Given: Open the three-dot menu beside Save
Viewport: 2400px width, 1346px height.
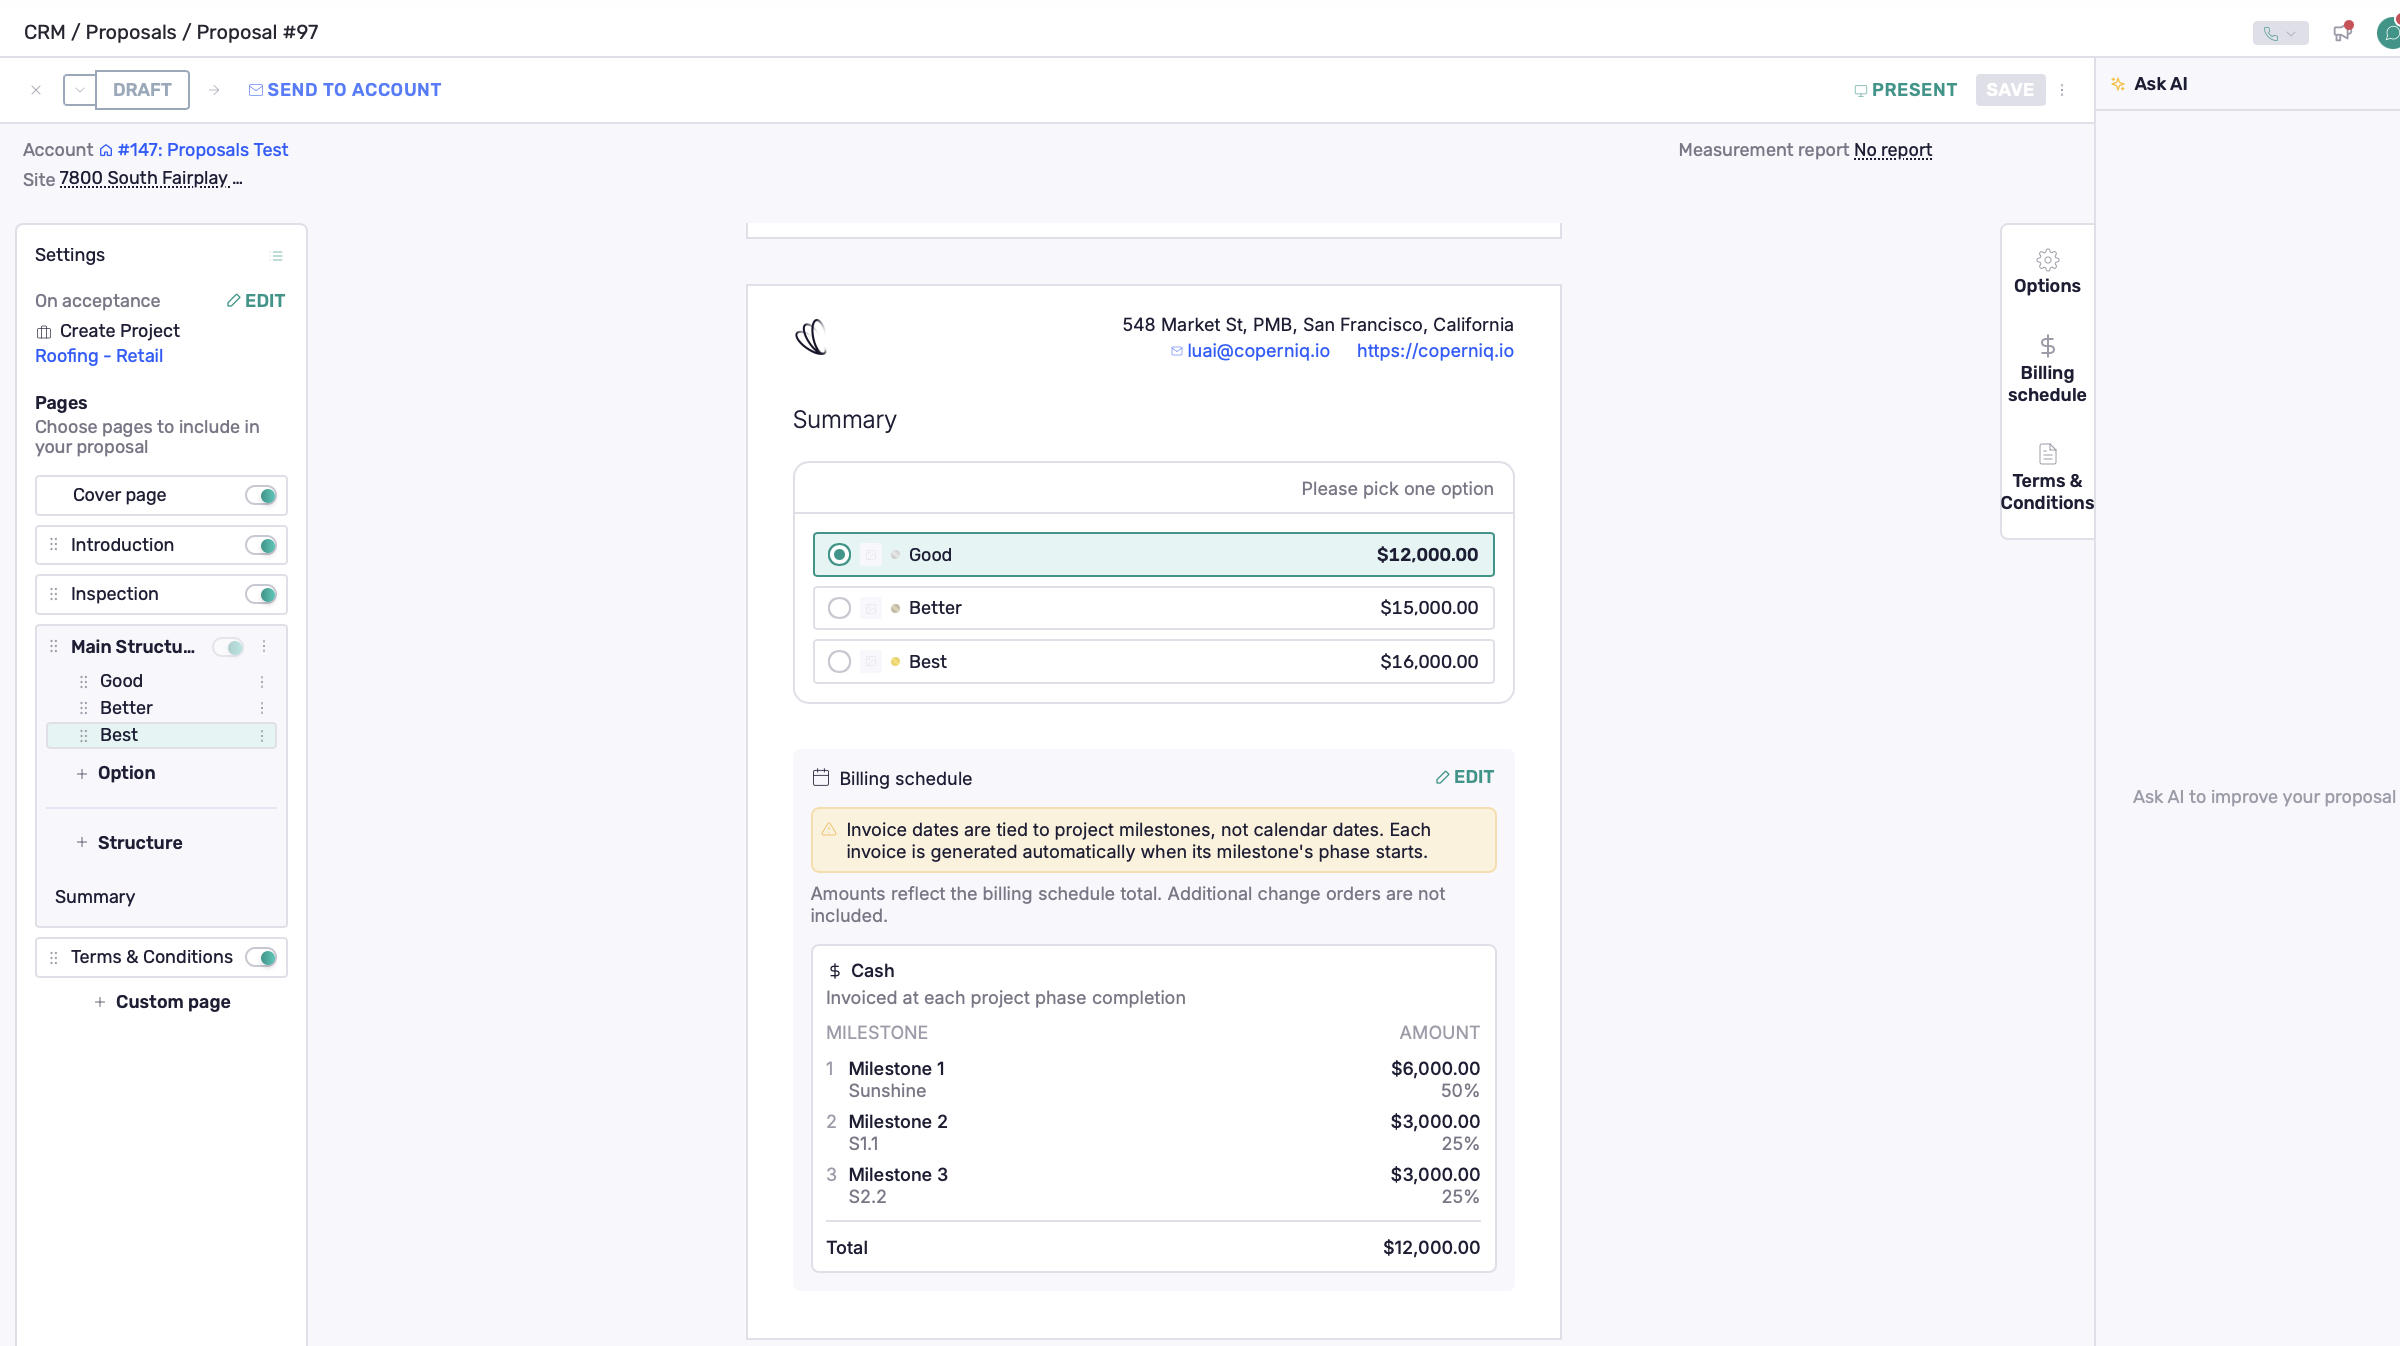Looking at the screenshot, I should click(x=2062, y=90).
